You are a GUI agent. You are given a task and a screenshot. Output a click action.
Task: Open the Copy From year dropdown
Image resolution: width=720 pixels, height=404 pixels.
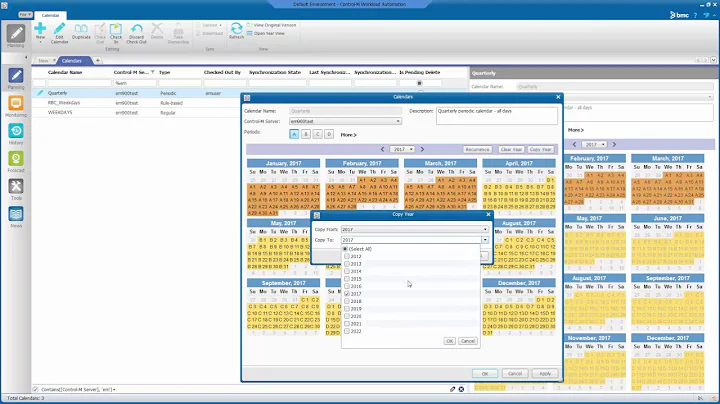click(x=485, y=229)
